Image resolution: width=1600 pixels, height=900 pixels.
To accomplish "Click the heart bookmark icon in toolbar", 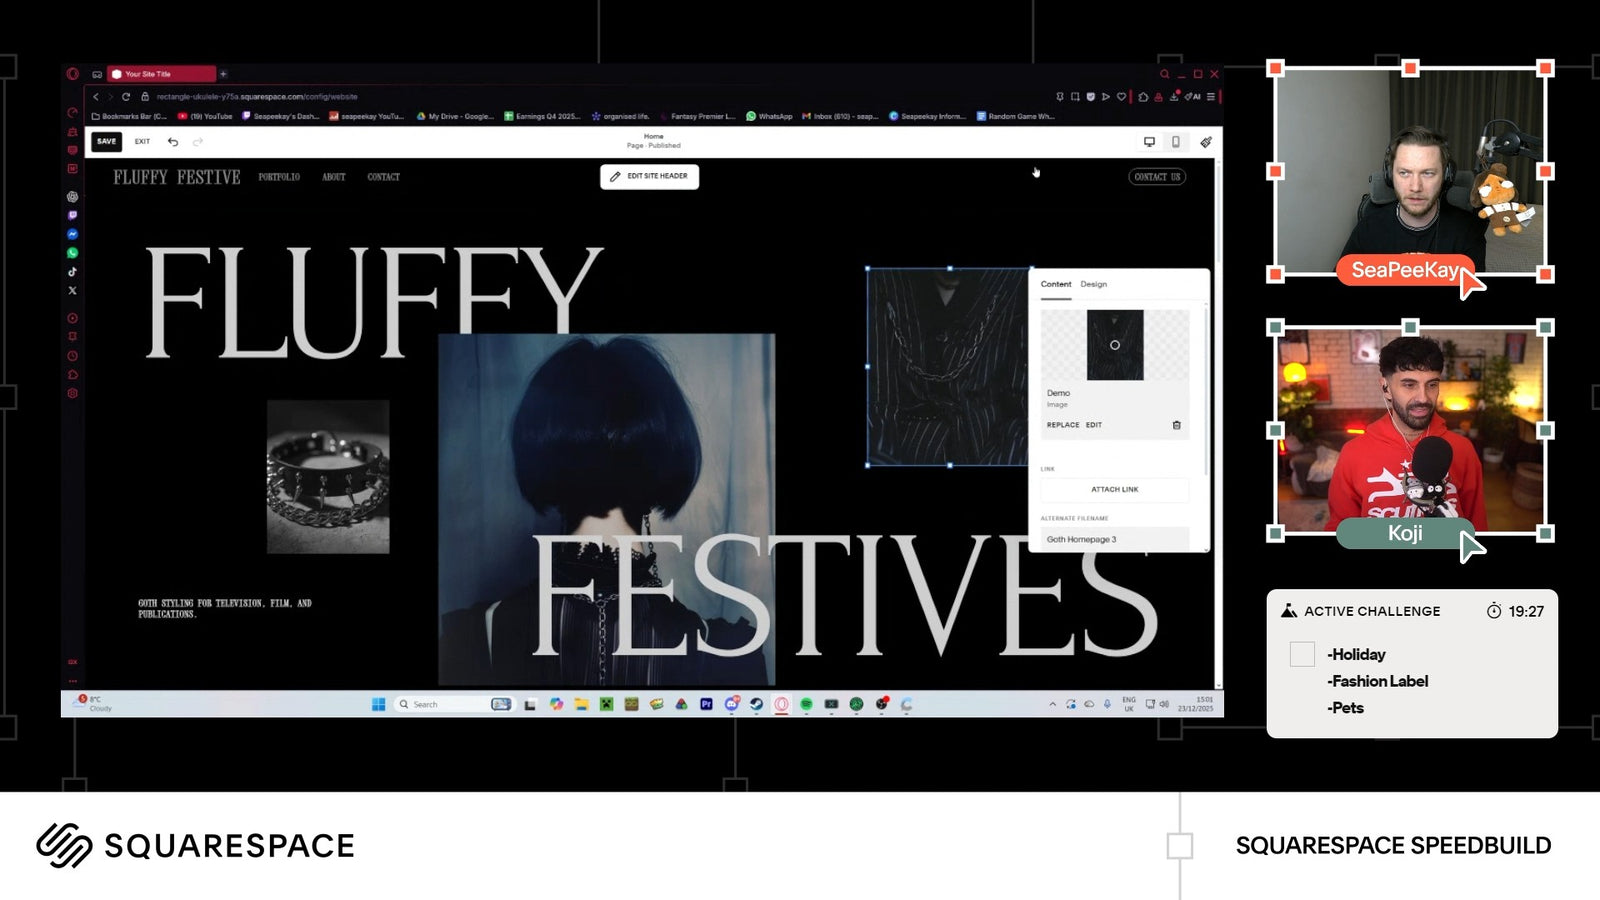I will (x=1121, y=97).
